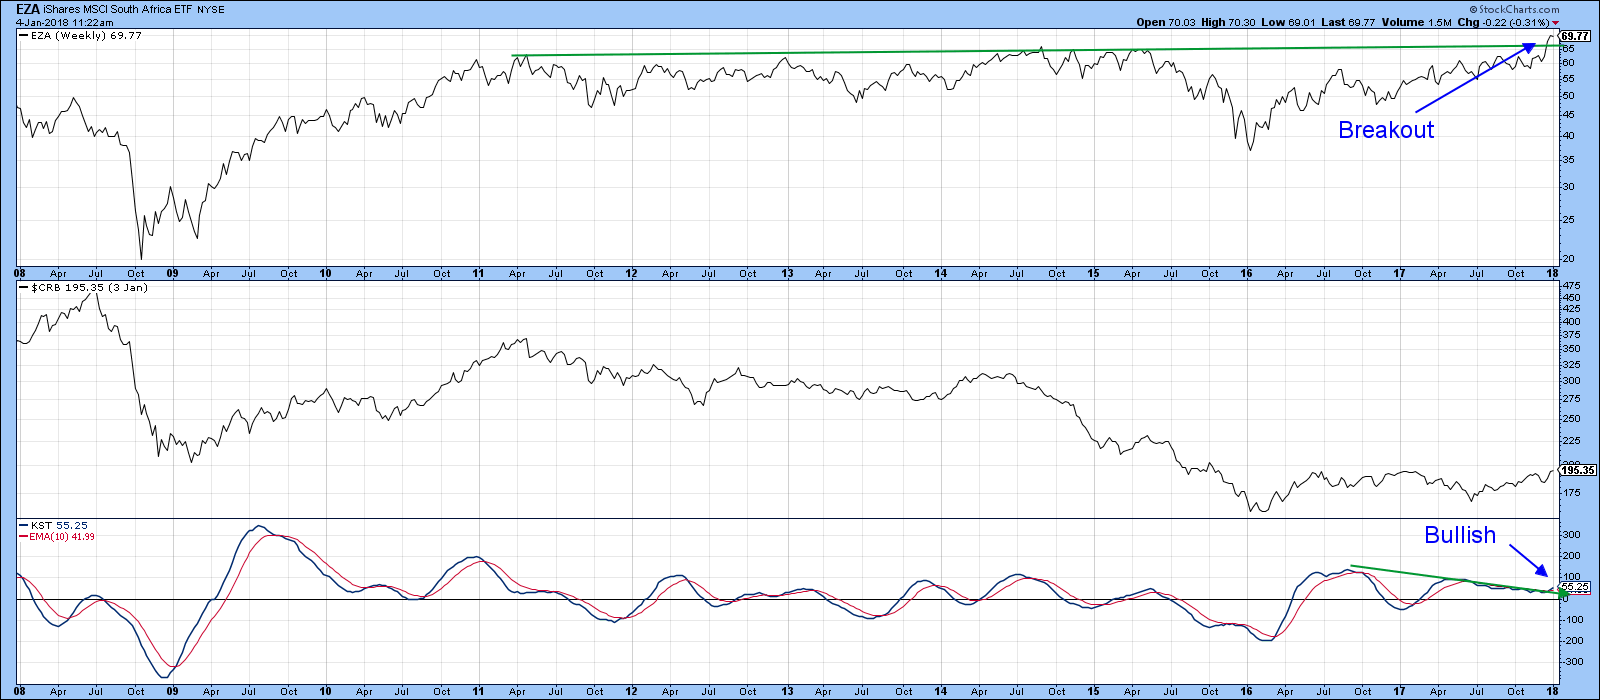Click year 17 on the KST panel time axis
Viewport: 1600px width, 700px height.
click(1400, 692)
